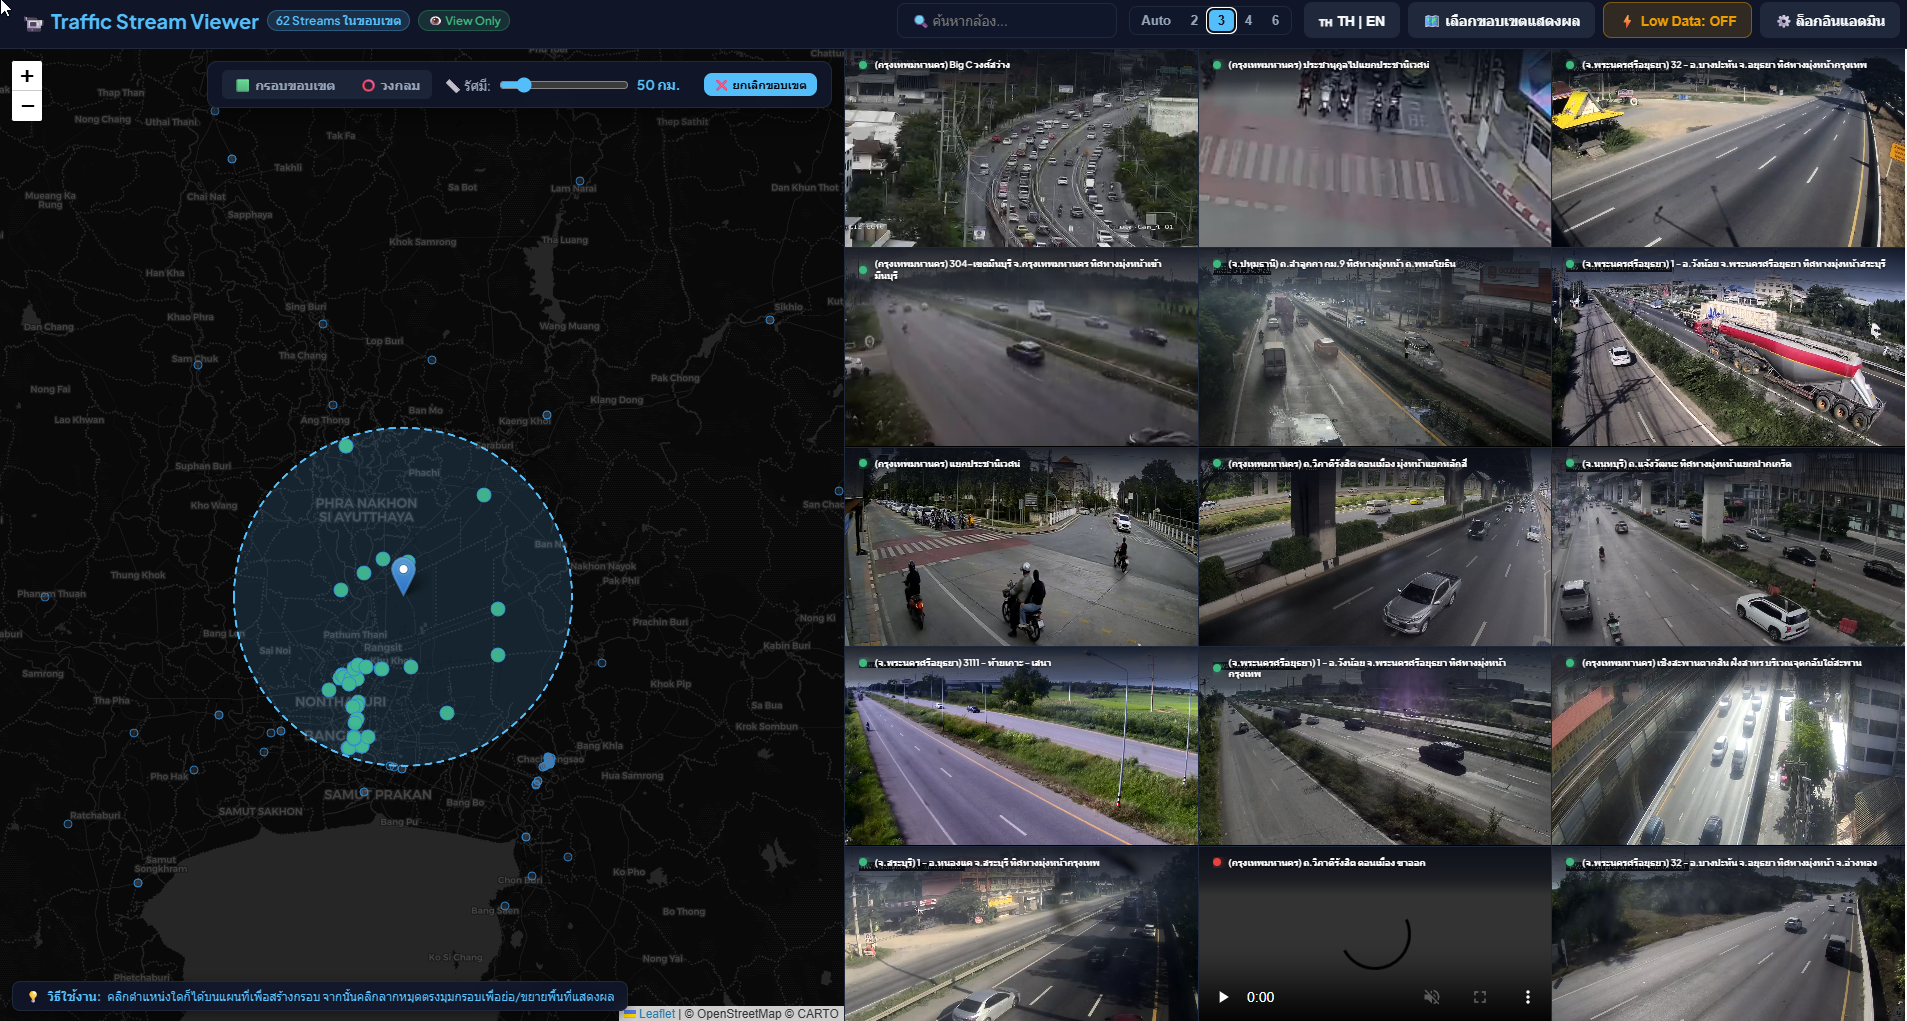This screenshot has width=1907, height=1021.
Task: Switch grid layout to 6 columns
Action: click(1275, 20)
